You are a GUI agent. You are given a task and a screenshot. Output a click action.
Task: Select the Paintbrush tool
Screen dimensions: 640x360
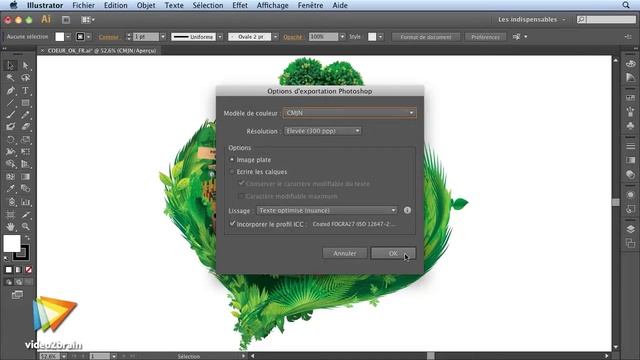[11, 115]
